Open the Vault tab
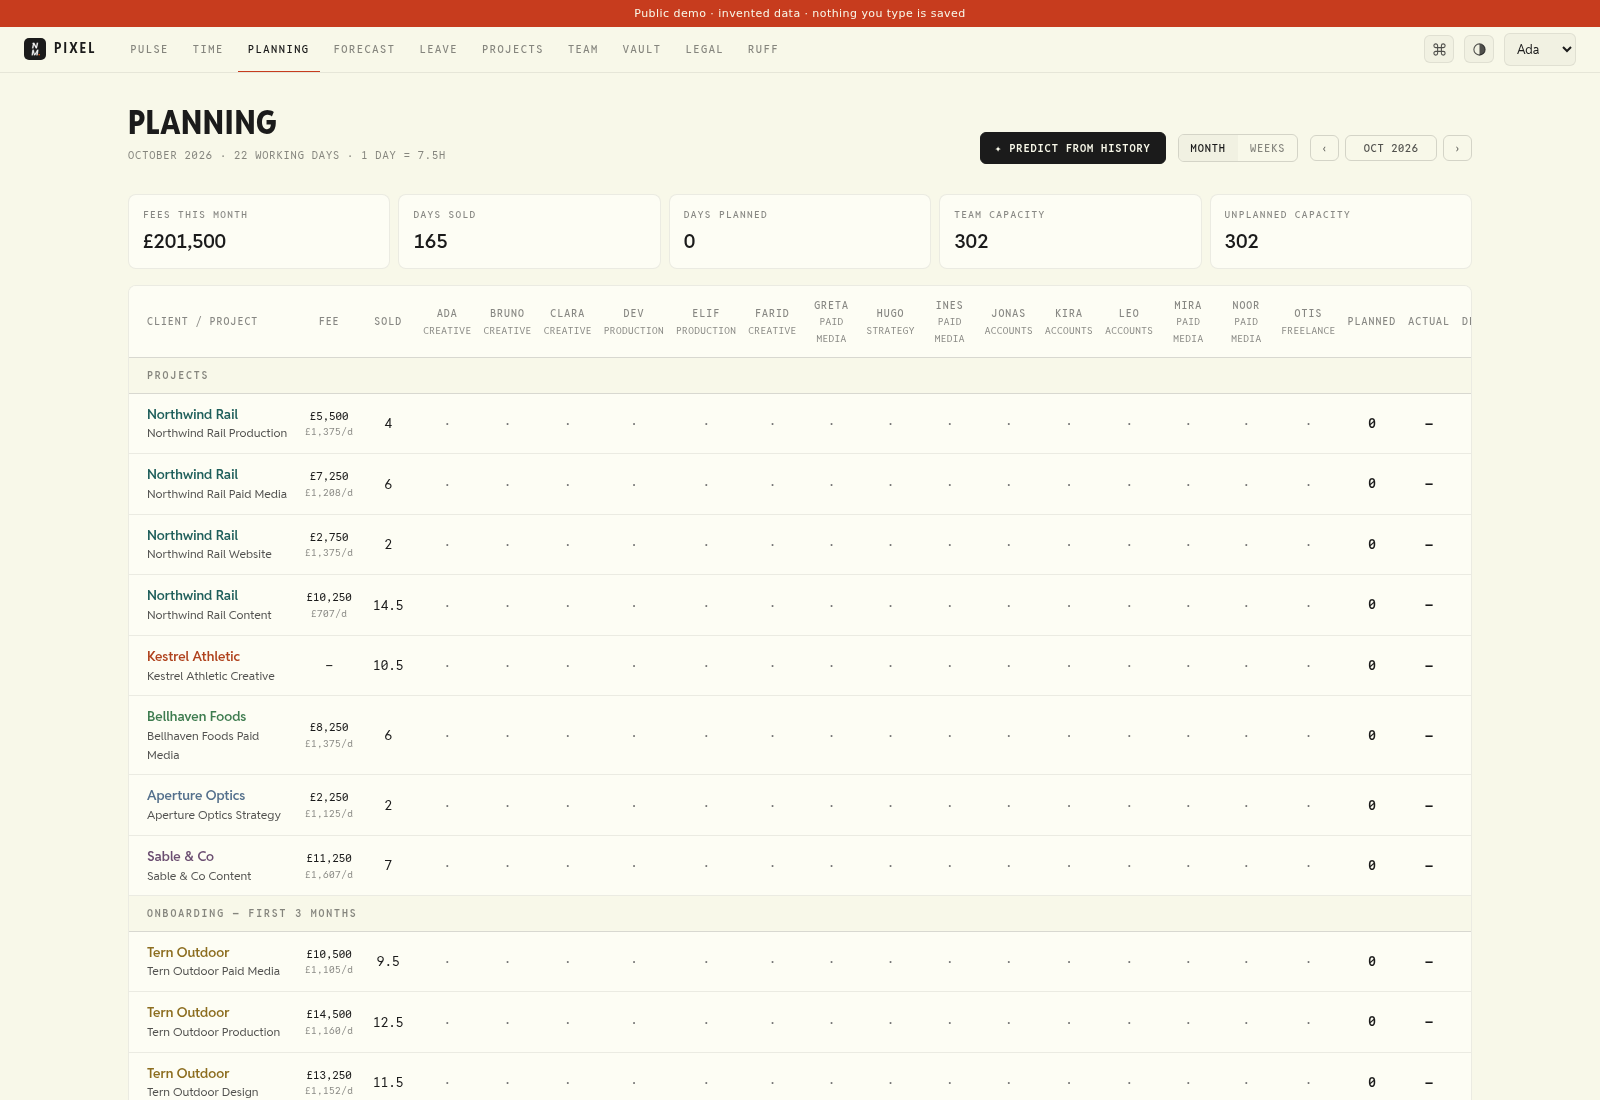Image resolution: width=1600 pixels, height=1100 pixels. pyautogui.click(x=642, y=49)
